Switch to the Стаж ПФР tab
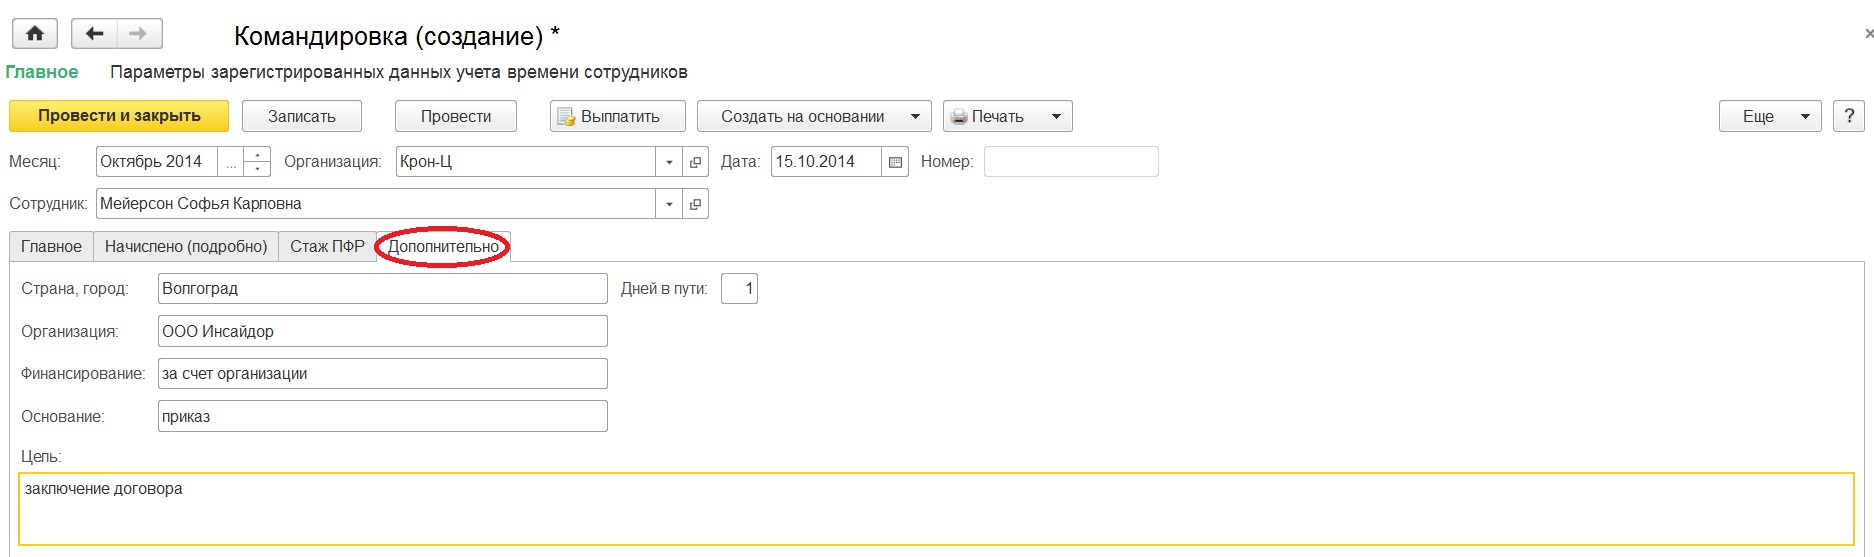 pos(327,246)
